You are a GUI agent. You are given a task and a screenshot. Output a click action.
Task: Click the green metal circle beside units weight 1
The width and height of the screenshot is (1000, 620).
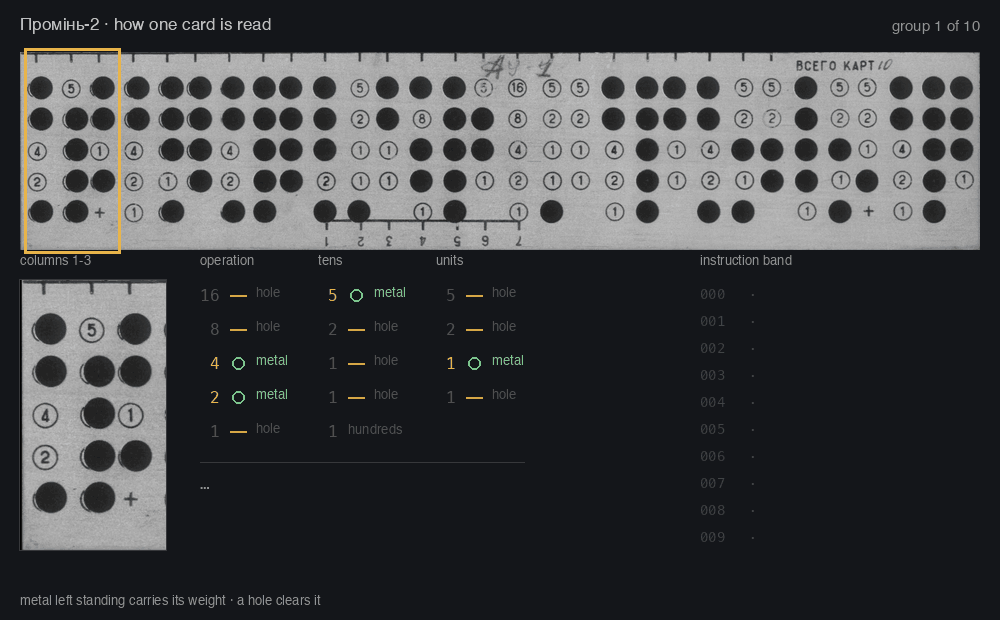pos(474,363)
